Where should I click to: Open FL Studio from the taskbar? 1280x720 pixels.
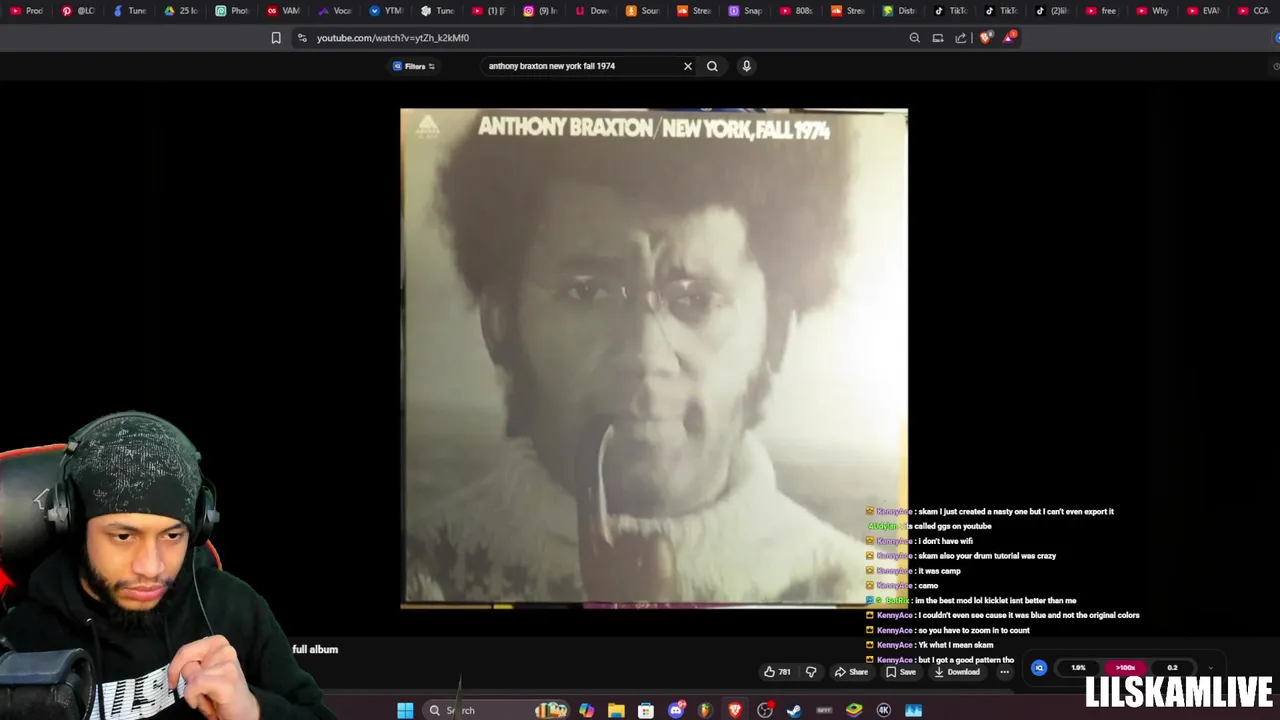pos(705,710)
